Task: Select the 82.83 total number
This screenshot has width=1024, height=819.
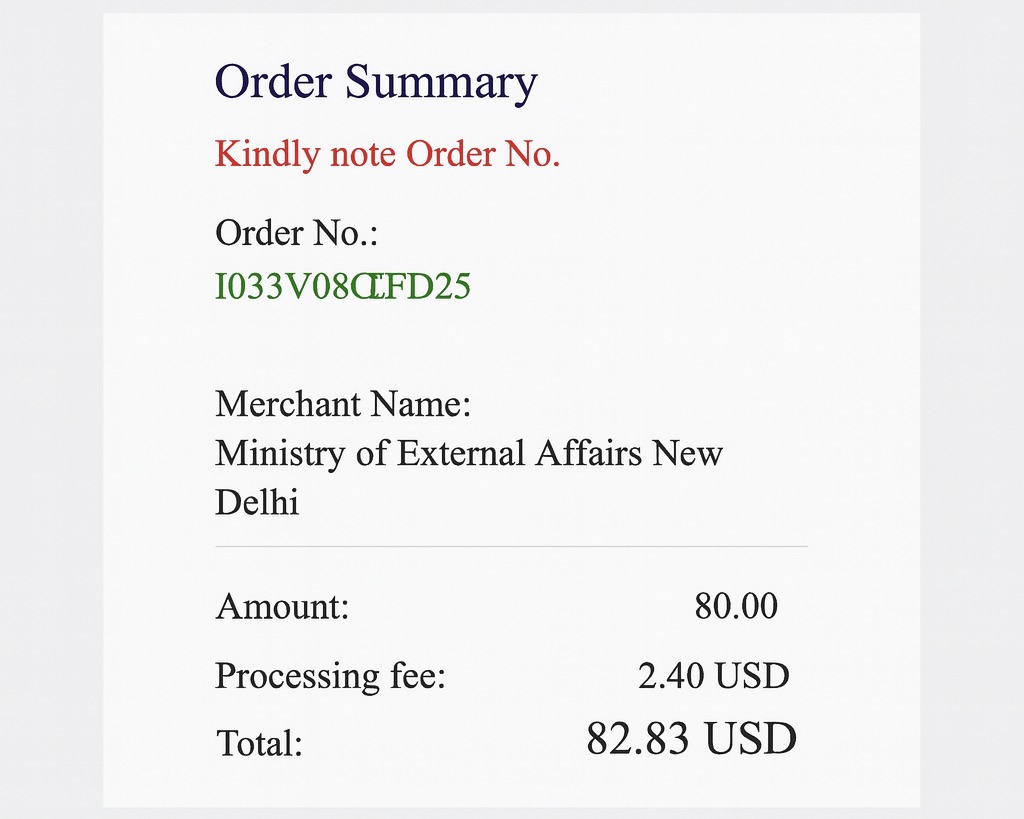Action: pyautogui.click(x=637, y=739)
